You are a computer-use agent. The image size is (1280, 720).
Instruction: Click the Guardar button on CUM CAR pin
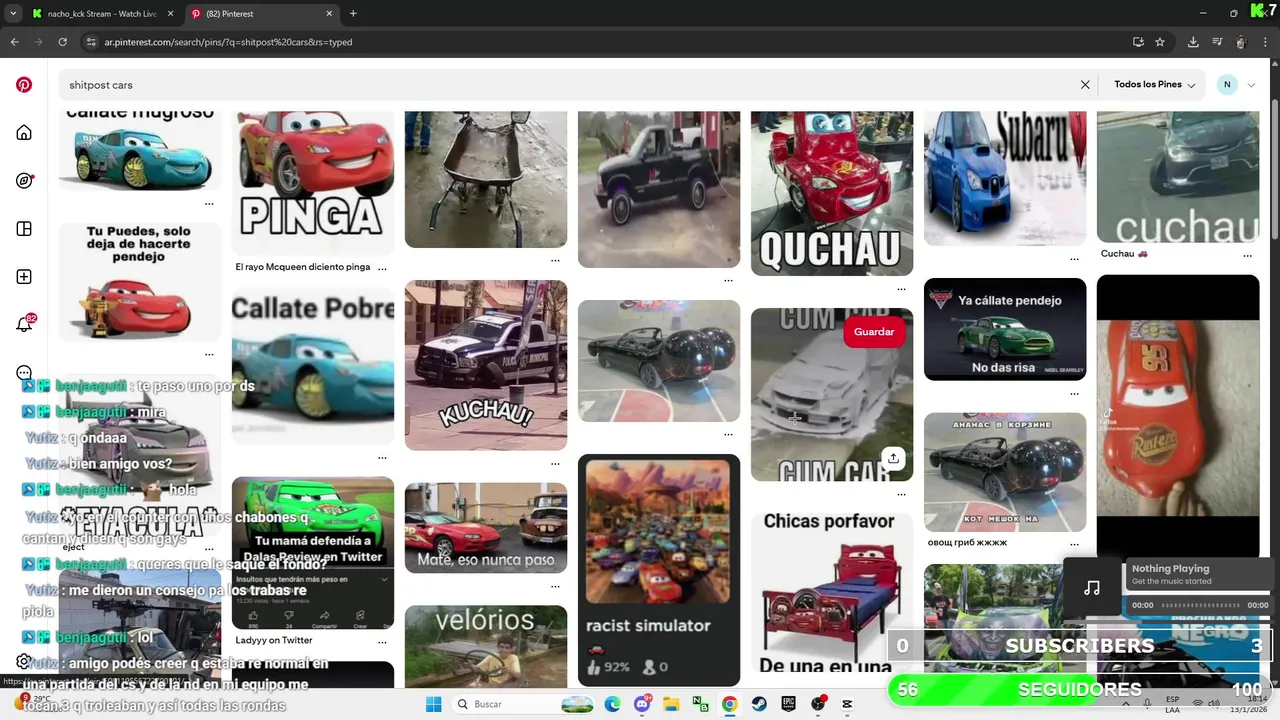(874, 332)
